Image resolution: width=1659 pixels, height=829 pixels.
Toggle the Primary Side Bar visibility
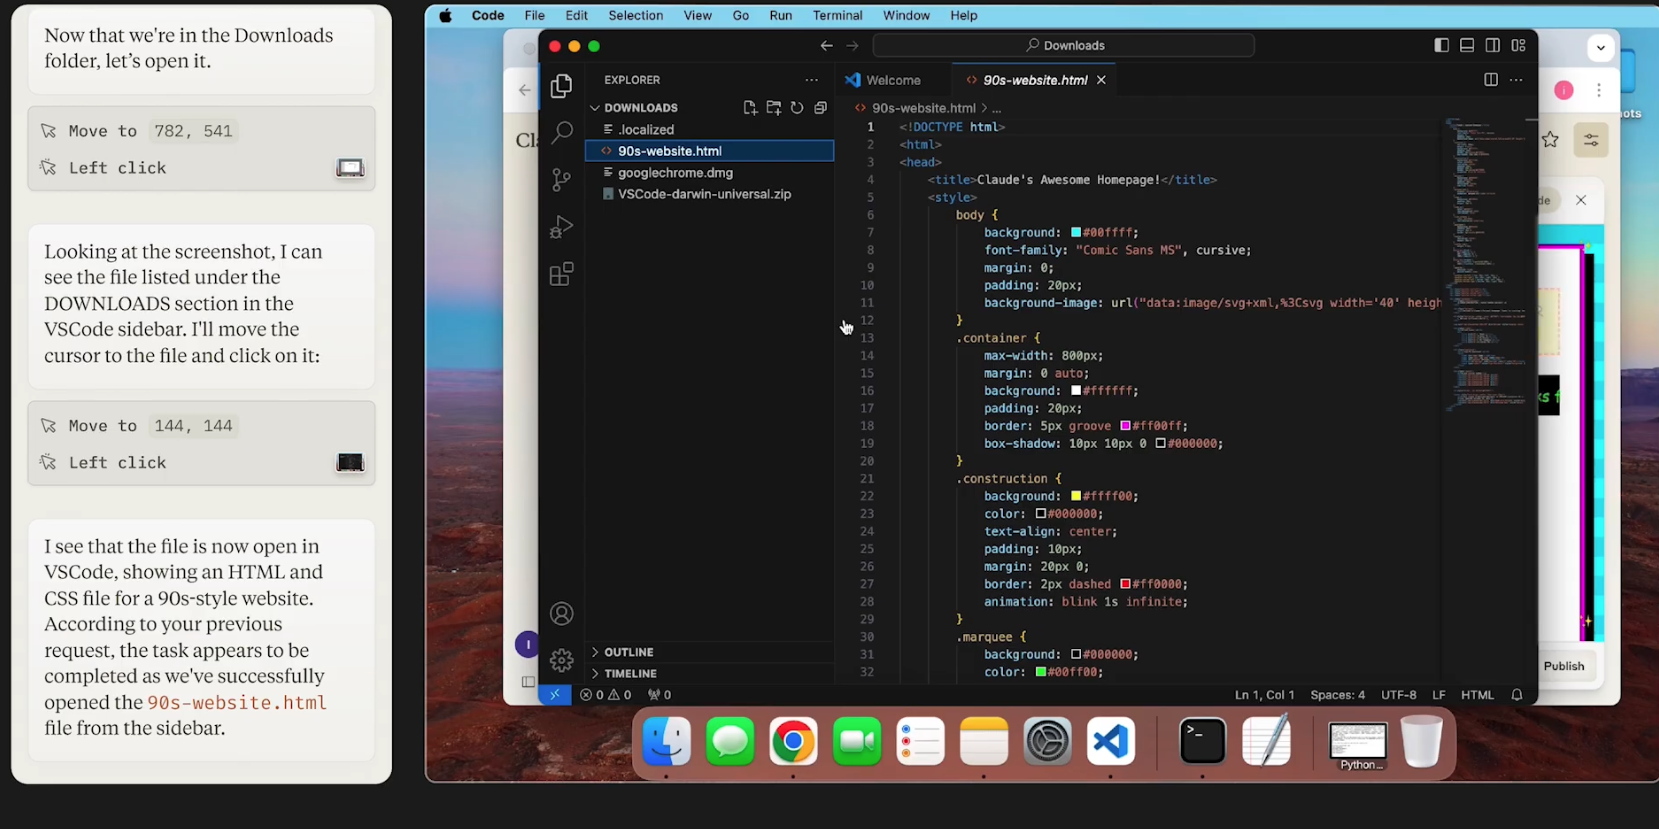1441,46
